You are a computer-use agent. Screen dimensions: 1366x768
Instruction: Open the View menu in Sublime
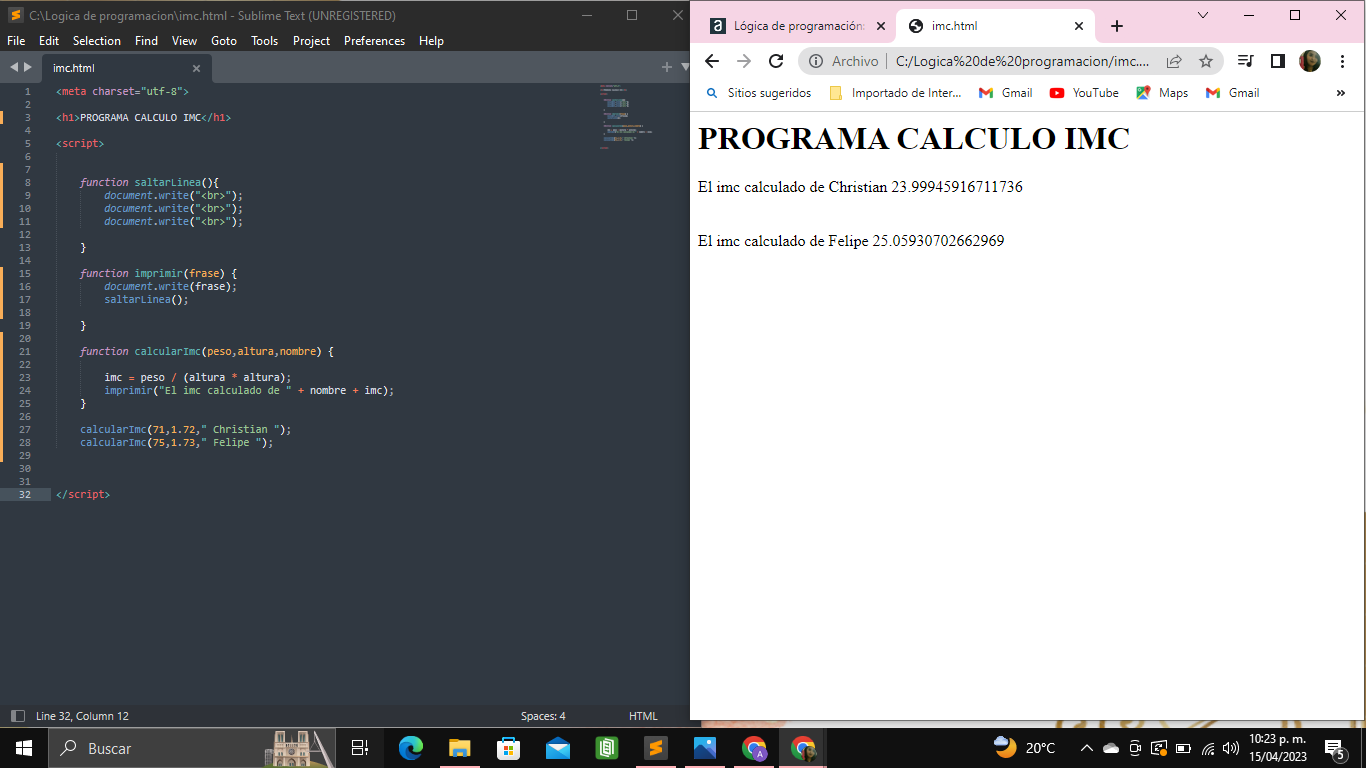[184, 41]
